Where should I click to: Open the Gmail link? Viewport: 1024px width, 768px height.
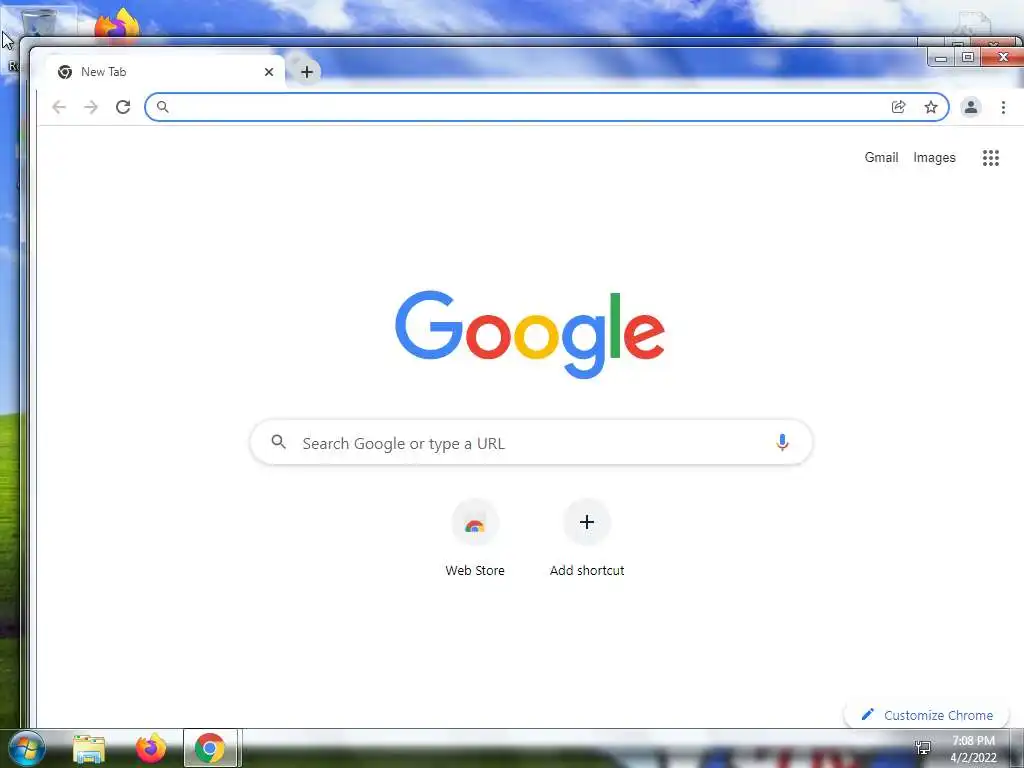click(x=881, y=157)
